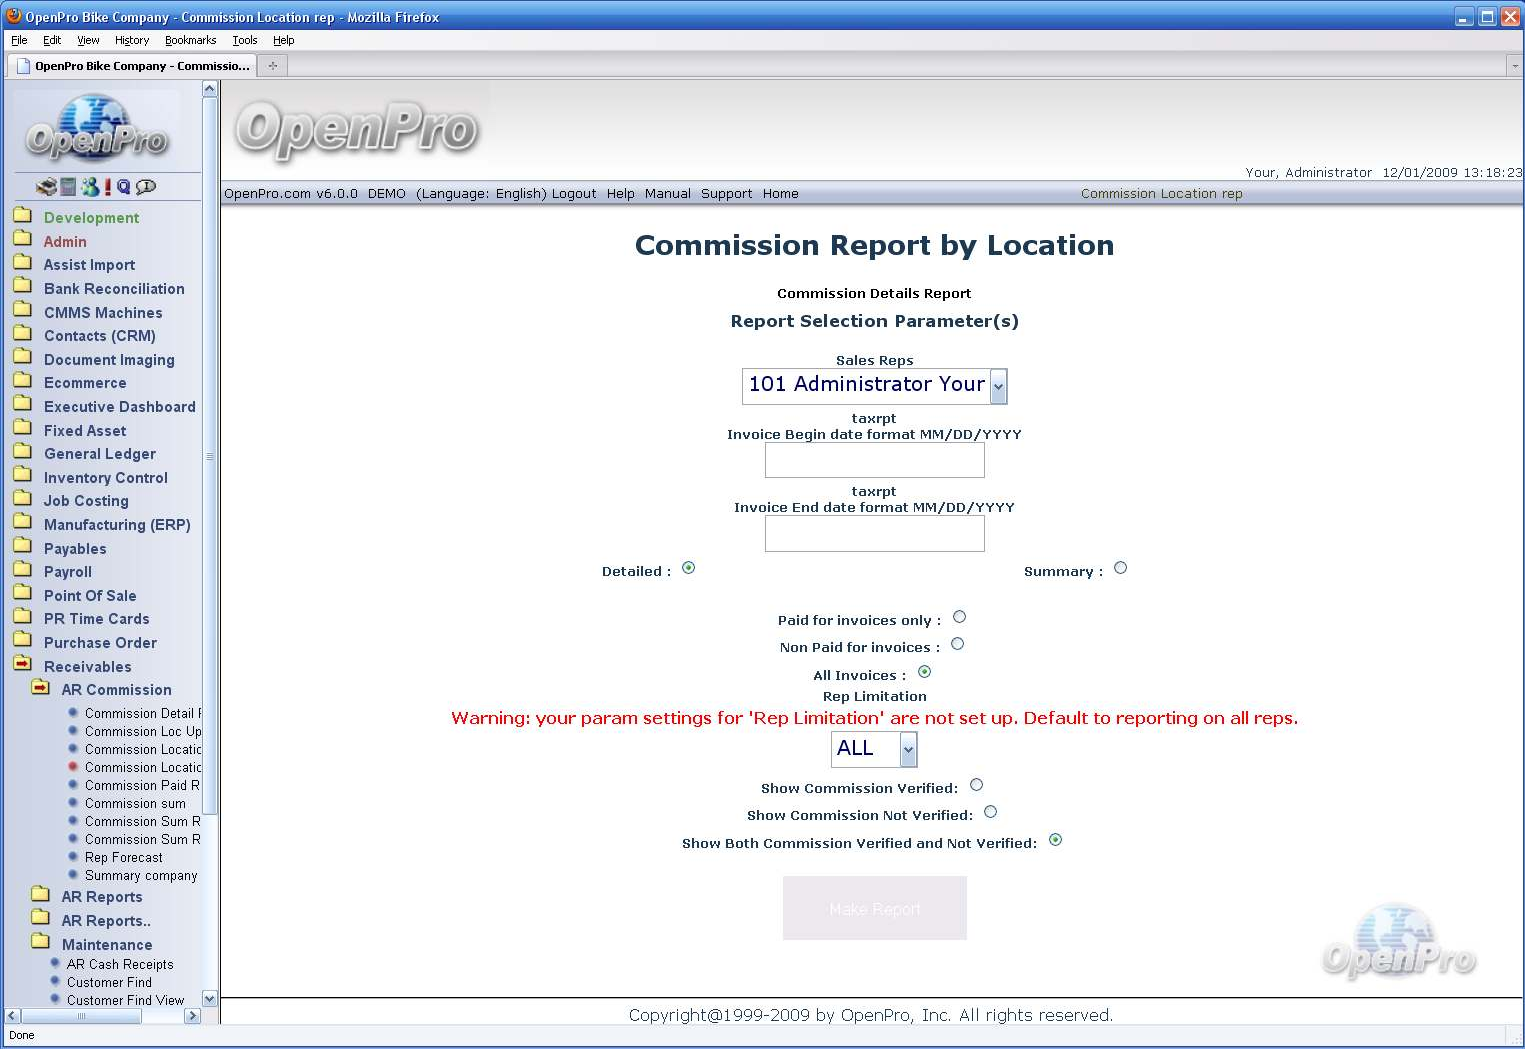
Task: Click the messenger people icon
Action: [90, 187]
